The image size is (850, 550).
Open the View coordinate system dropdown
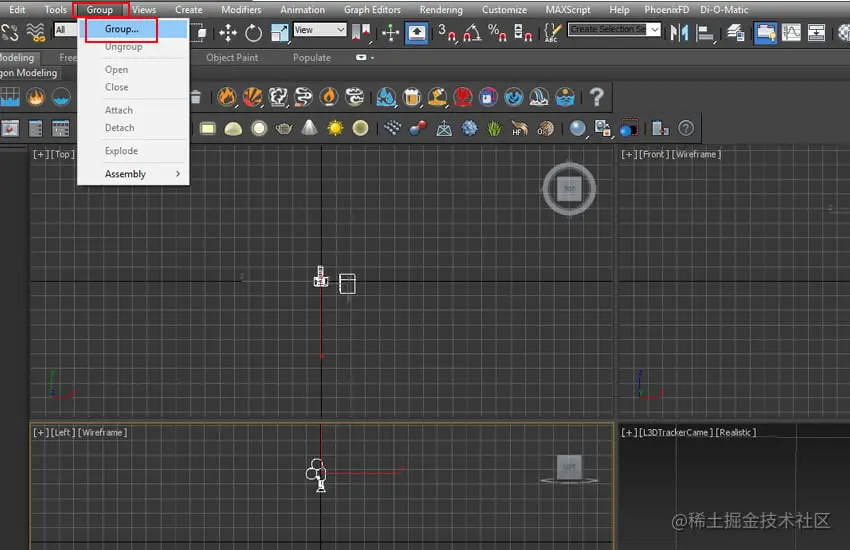tap(319, 31)
